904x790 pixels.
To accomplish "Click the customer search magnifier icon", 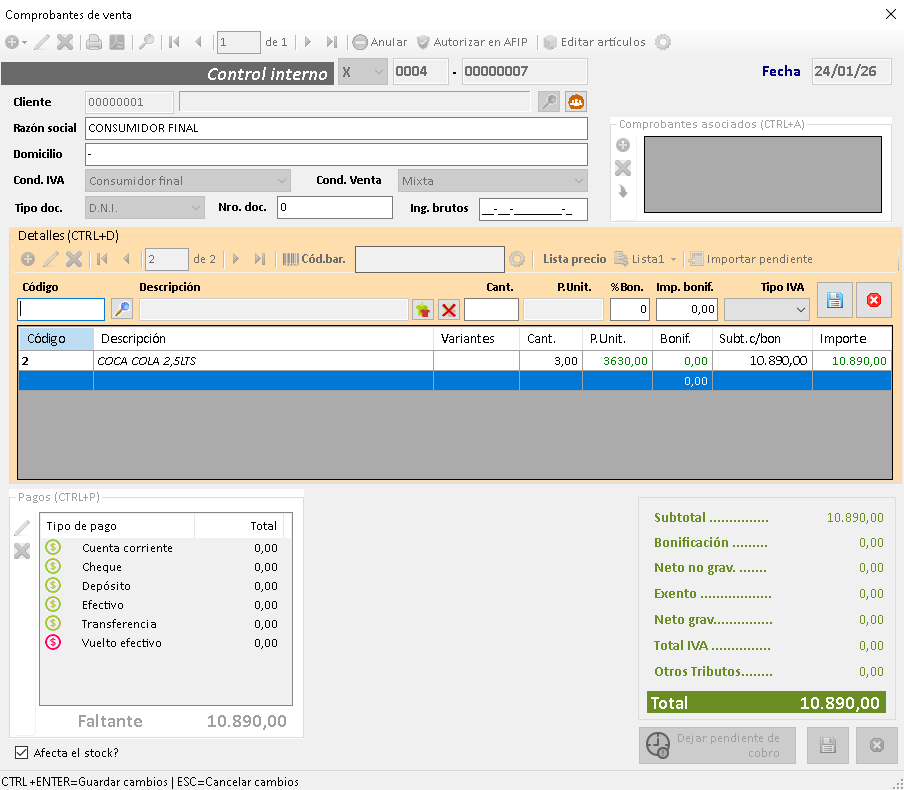I will click(548, 101).
